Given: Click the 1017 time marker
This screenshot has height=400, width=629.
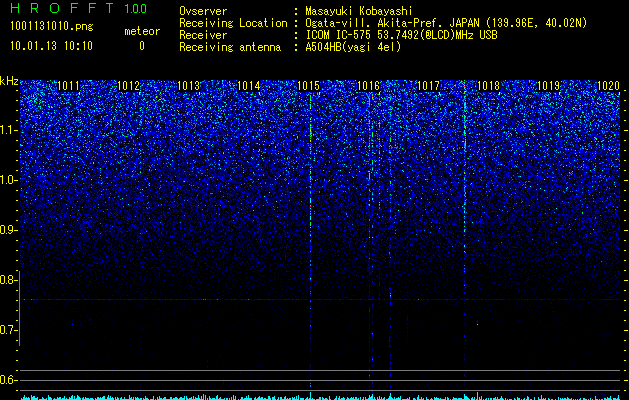Looking at the screenshot, I should (428, 86).
